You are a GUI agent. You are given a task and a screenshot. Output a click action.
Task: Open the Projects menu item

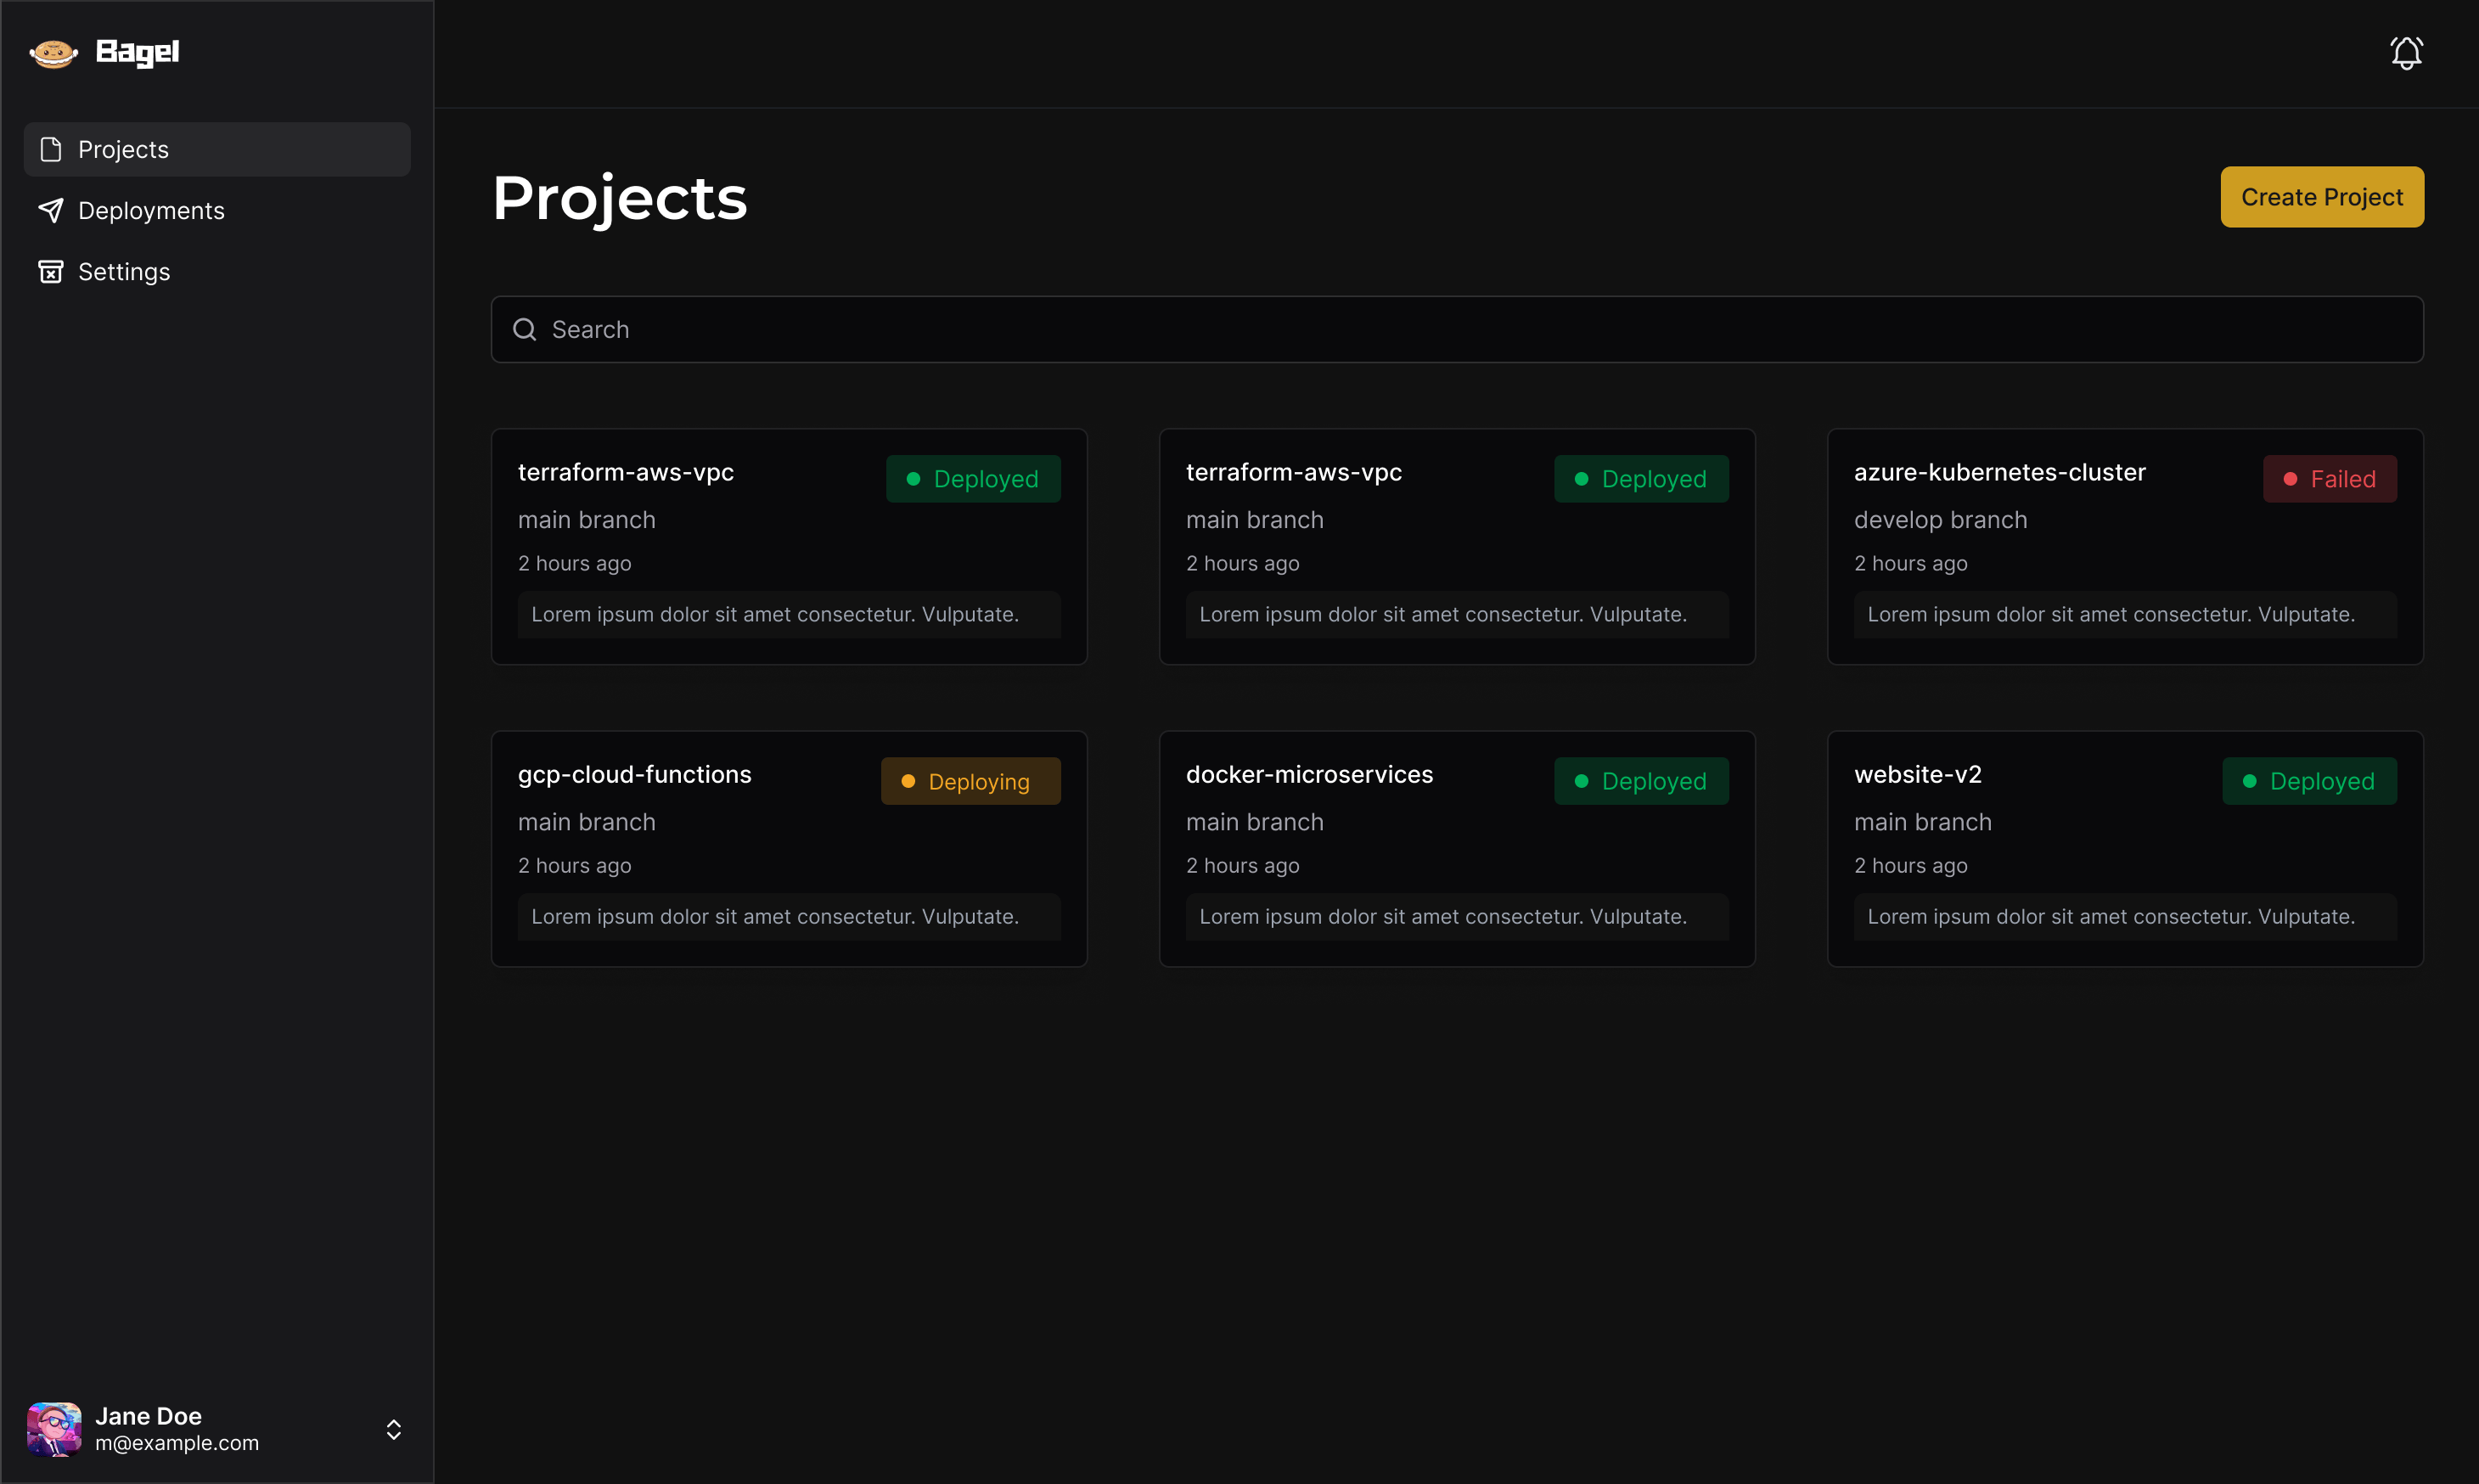[217, 149]
